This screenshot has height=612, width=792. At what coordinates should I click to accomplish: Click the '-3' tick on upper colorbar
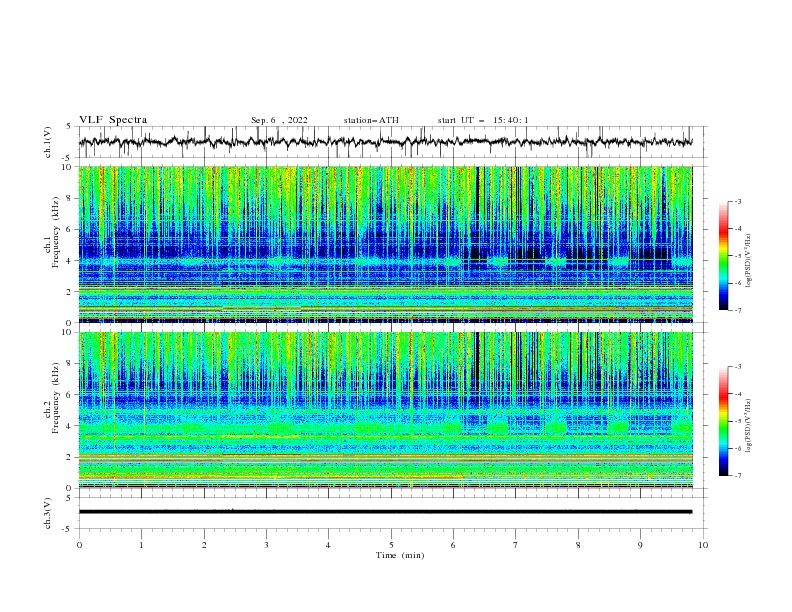pos(737,201)
